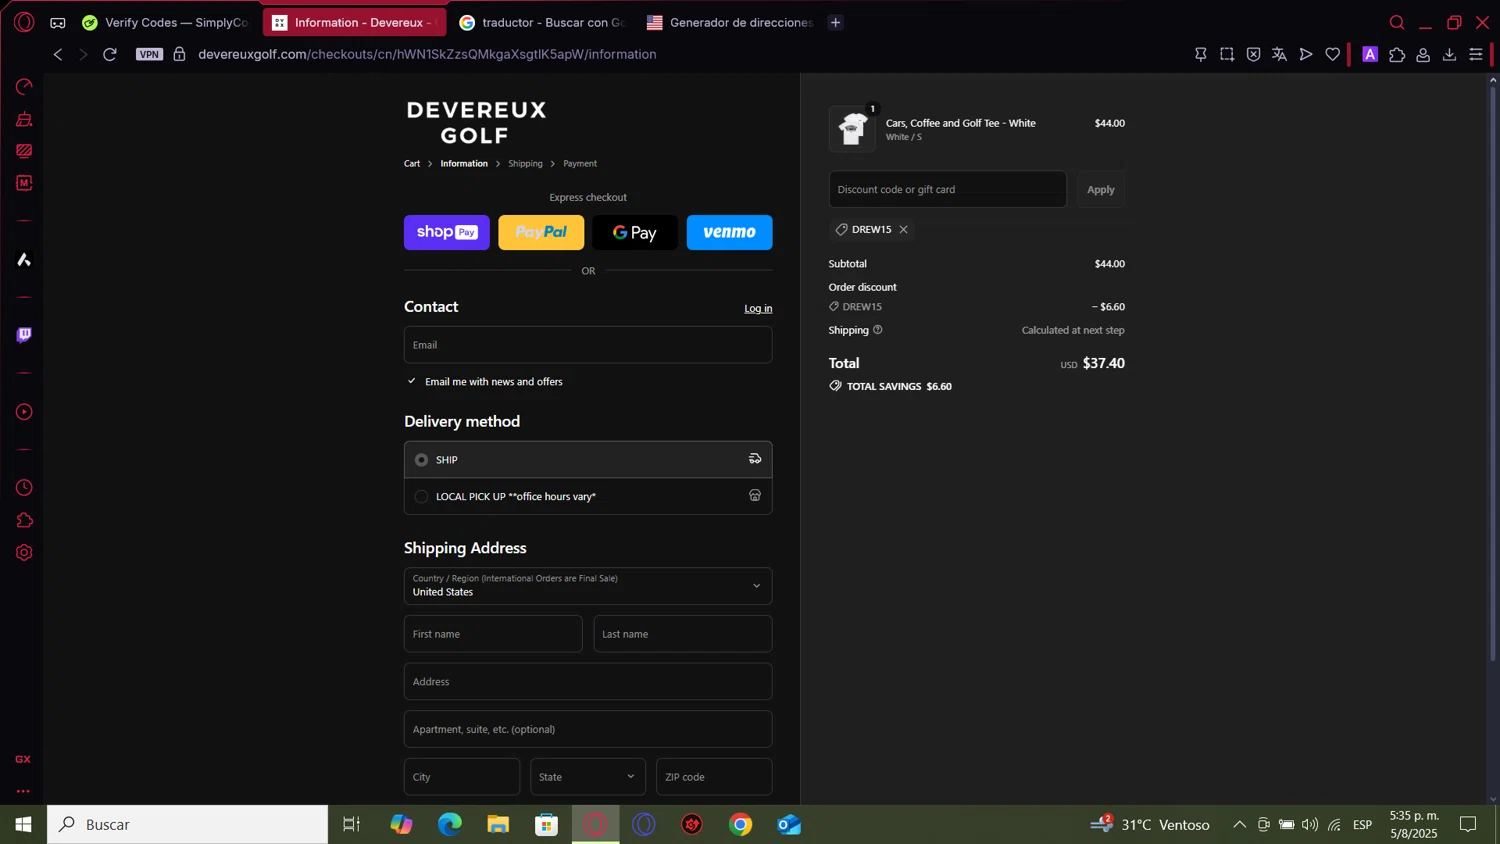Viewport: 1500px width, 844px height.
Task: Focus the First name field
Action: 493,634
